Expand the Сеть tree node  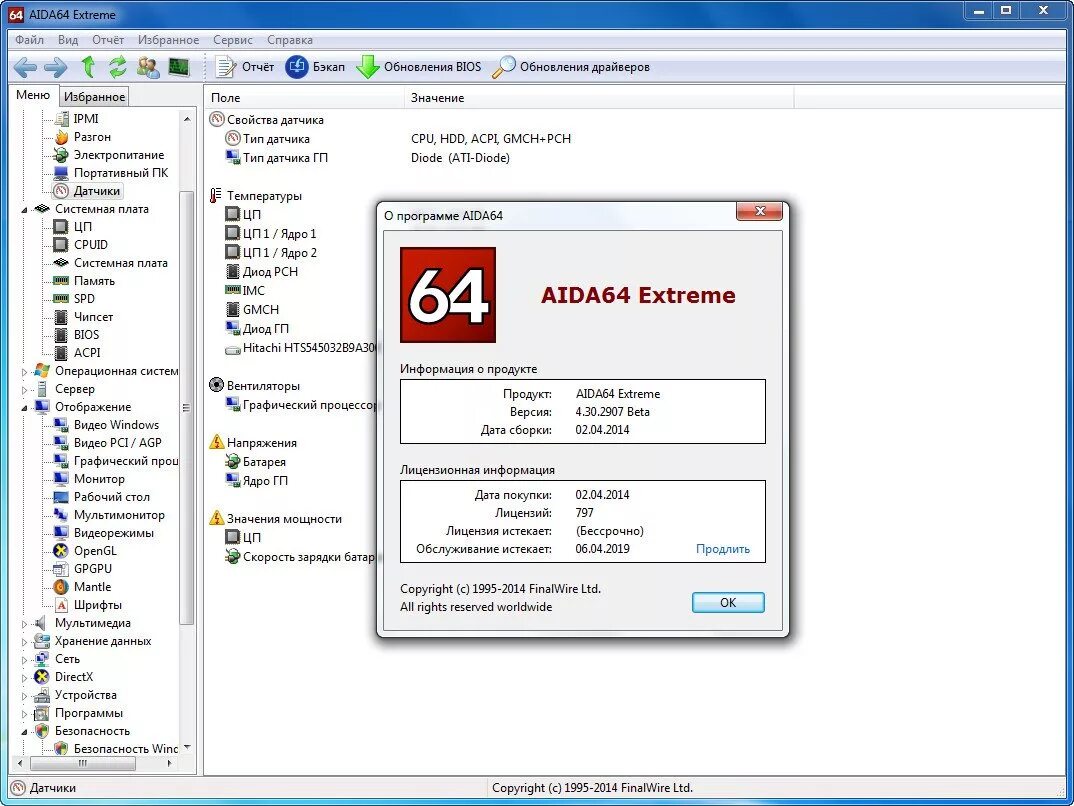(25, 659)
